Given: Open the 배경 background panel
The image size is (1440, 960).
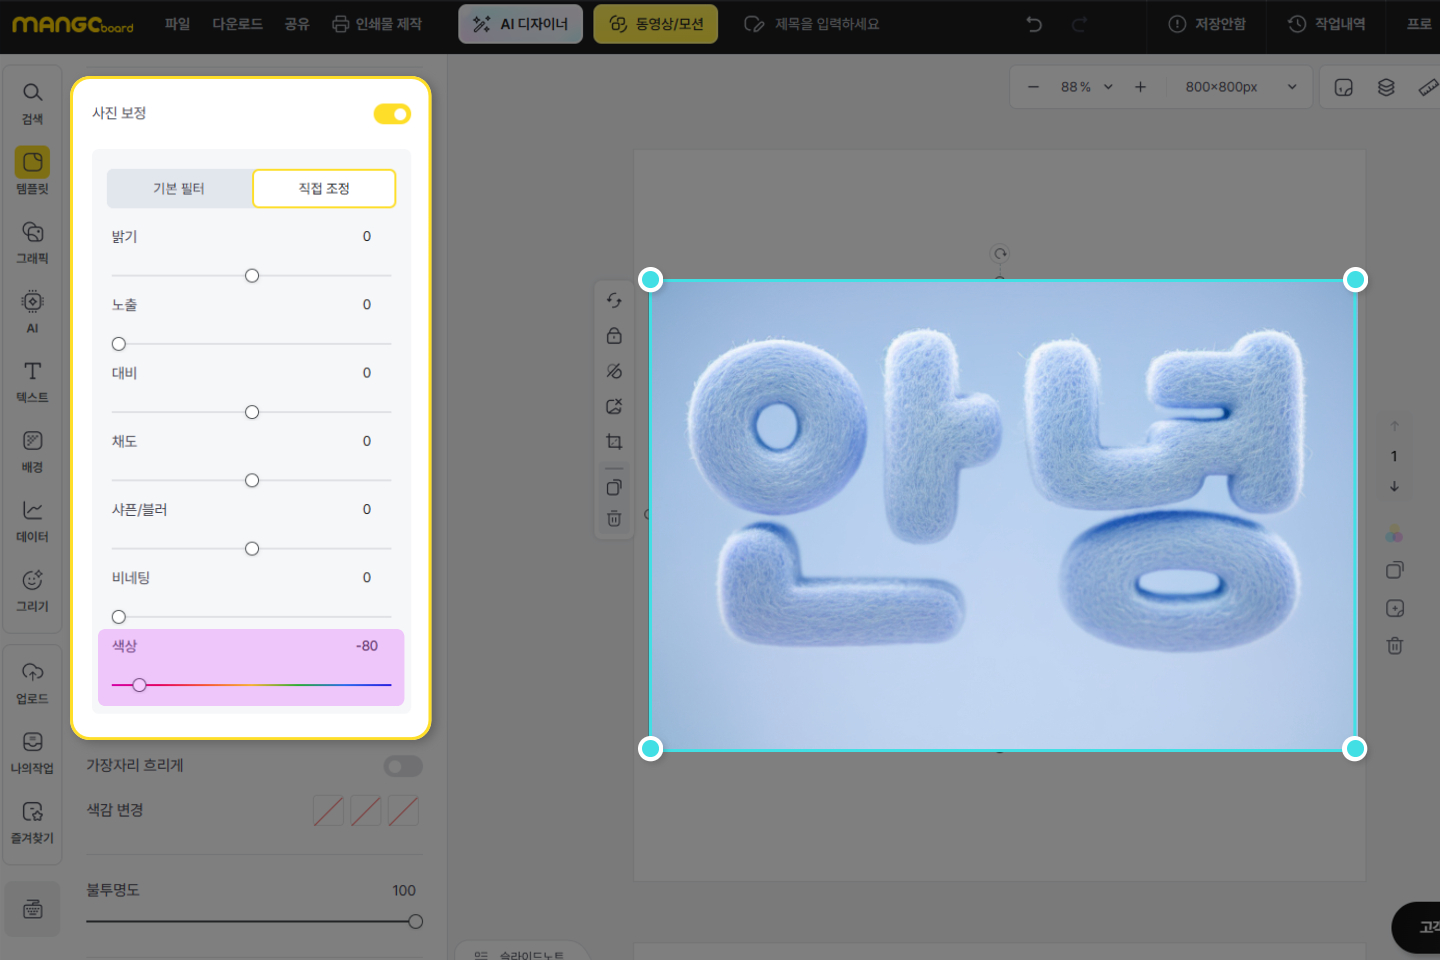Looking at the screenshot, I should point(32,451).
